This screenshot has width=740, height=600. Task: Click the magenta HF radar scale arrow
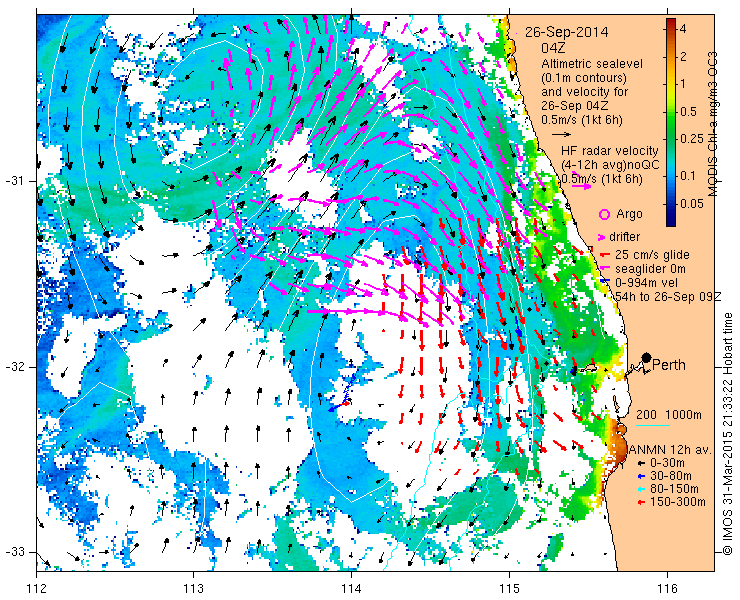click(581, 186)
